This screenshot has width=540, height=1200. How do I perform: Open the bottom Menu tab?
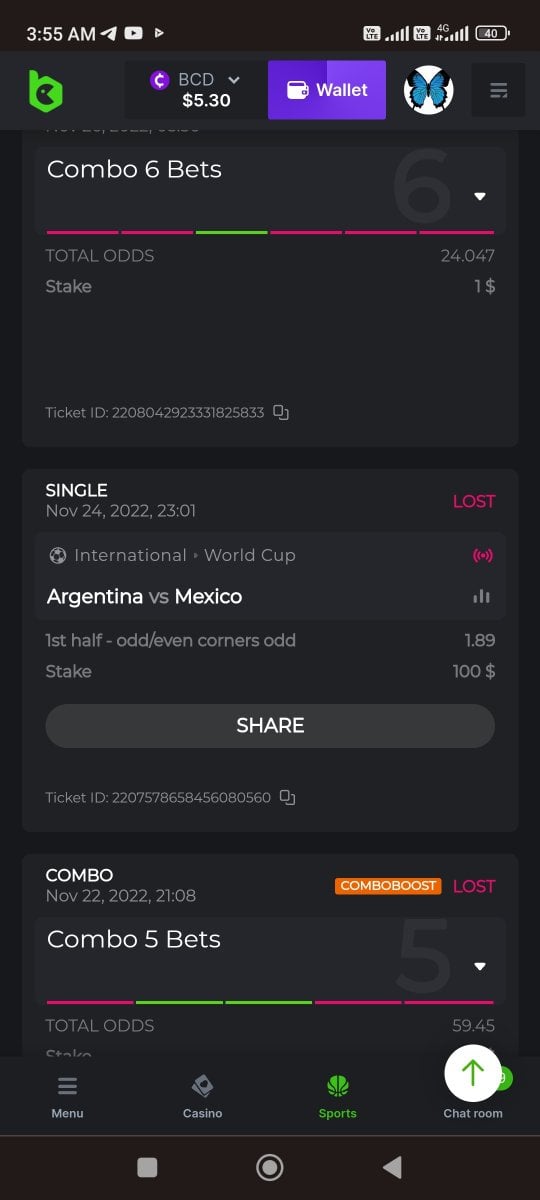tap(67, 1097)
